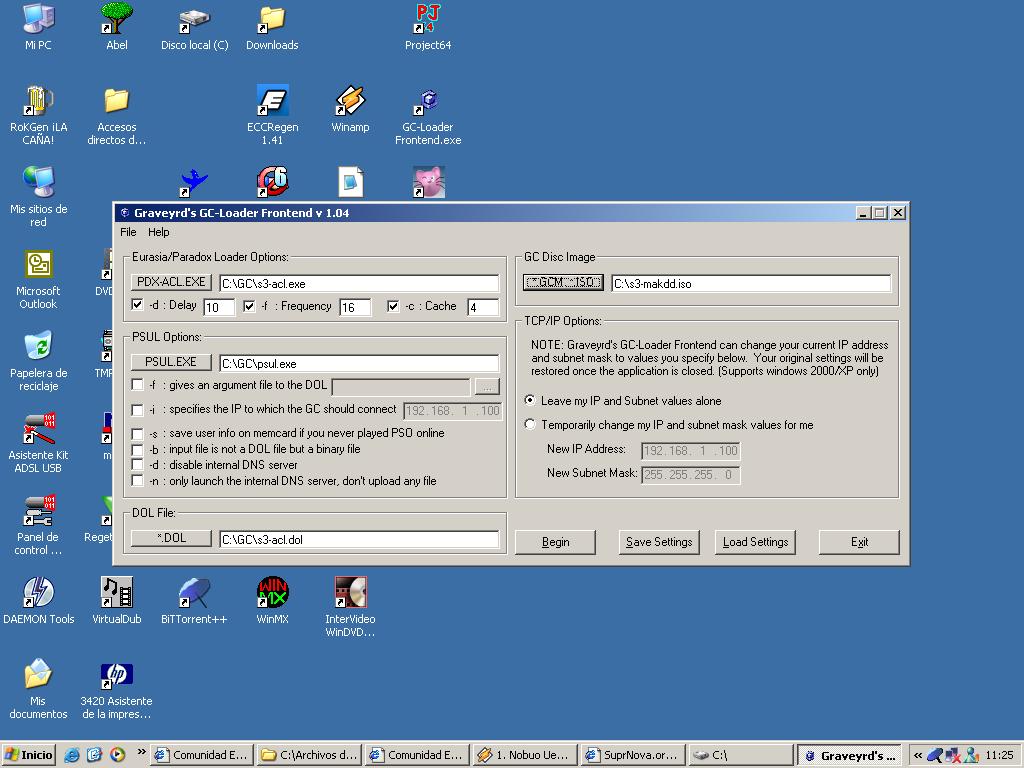This screenshot has height=768, width=1024.
Task: Click the GC-Loader Frontend.exe desktop icon
Action: click(427, 103)
